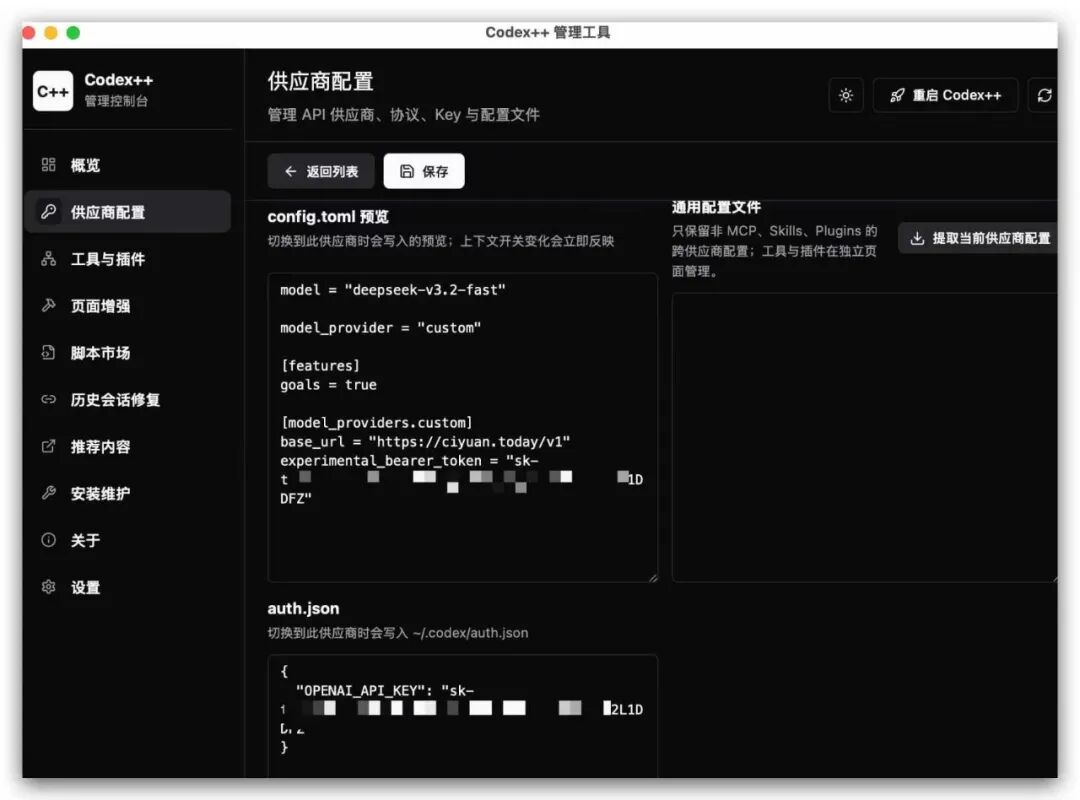The height and width of the screenshot is (800, 1080).
Task: Select the 供应商配置 sidebar item
Action: (x=127, y=212)
